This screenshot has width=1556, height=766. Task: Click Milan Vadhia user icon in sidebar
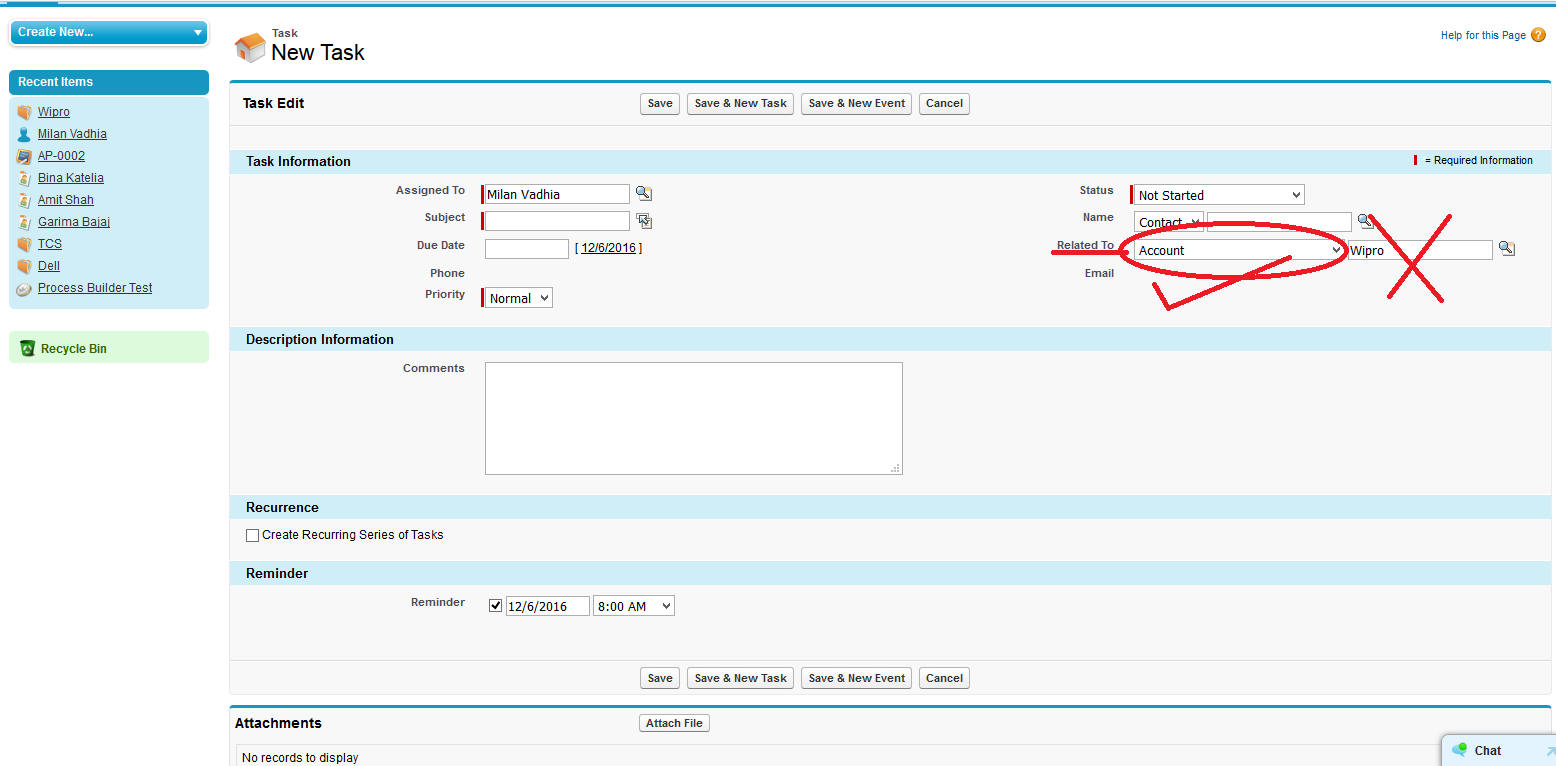coord(24,134)
